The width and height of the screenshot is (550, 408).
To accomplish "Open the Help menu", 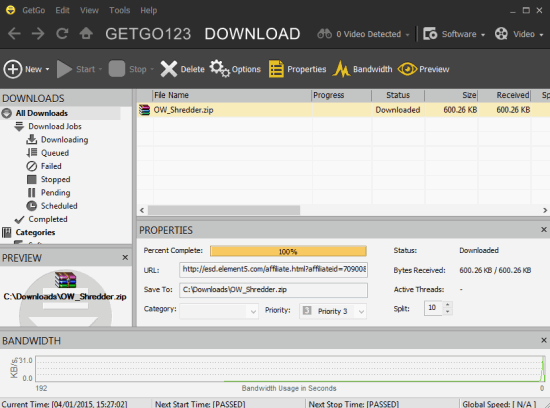I will click(x=149, y=10).
